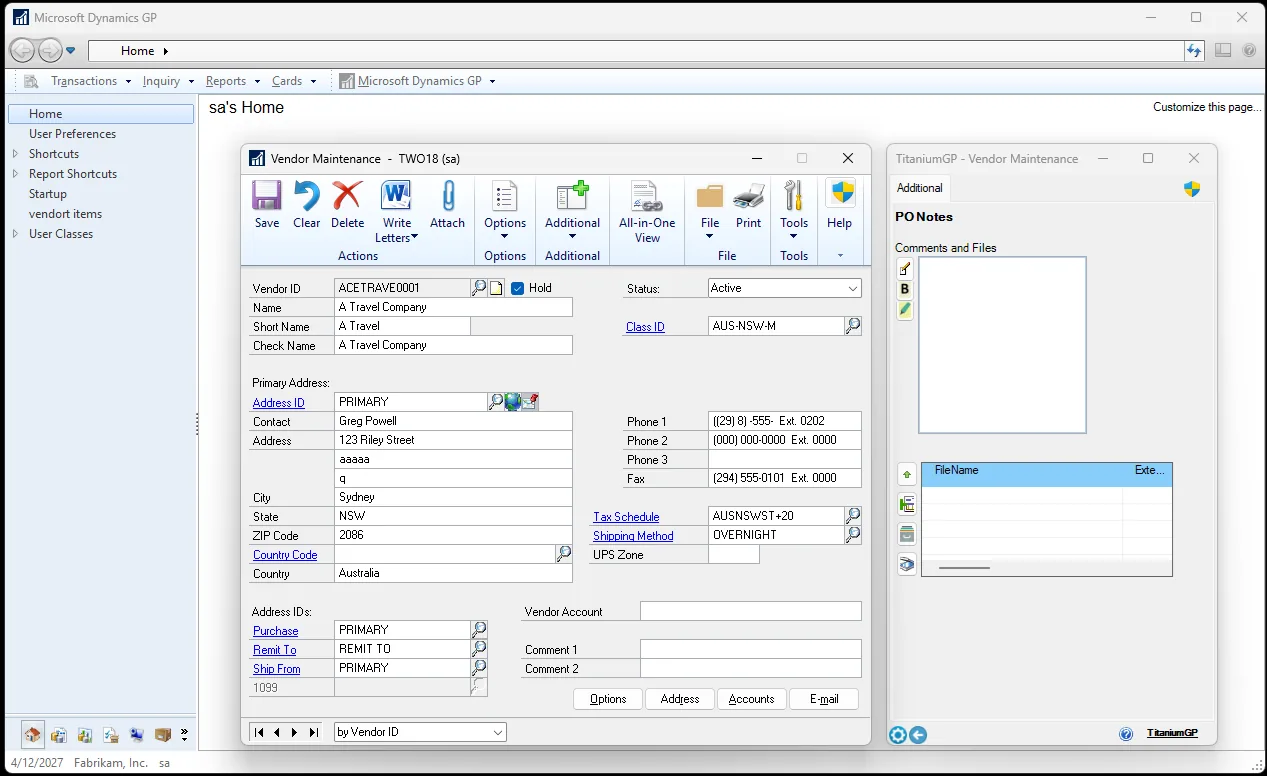Click the Home navigation pane house icon
Viewport: 1267px width, 776px height.
point(33,735)
